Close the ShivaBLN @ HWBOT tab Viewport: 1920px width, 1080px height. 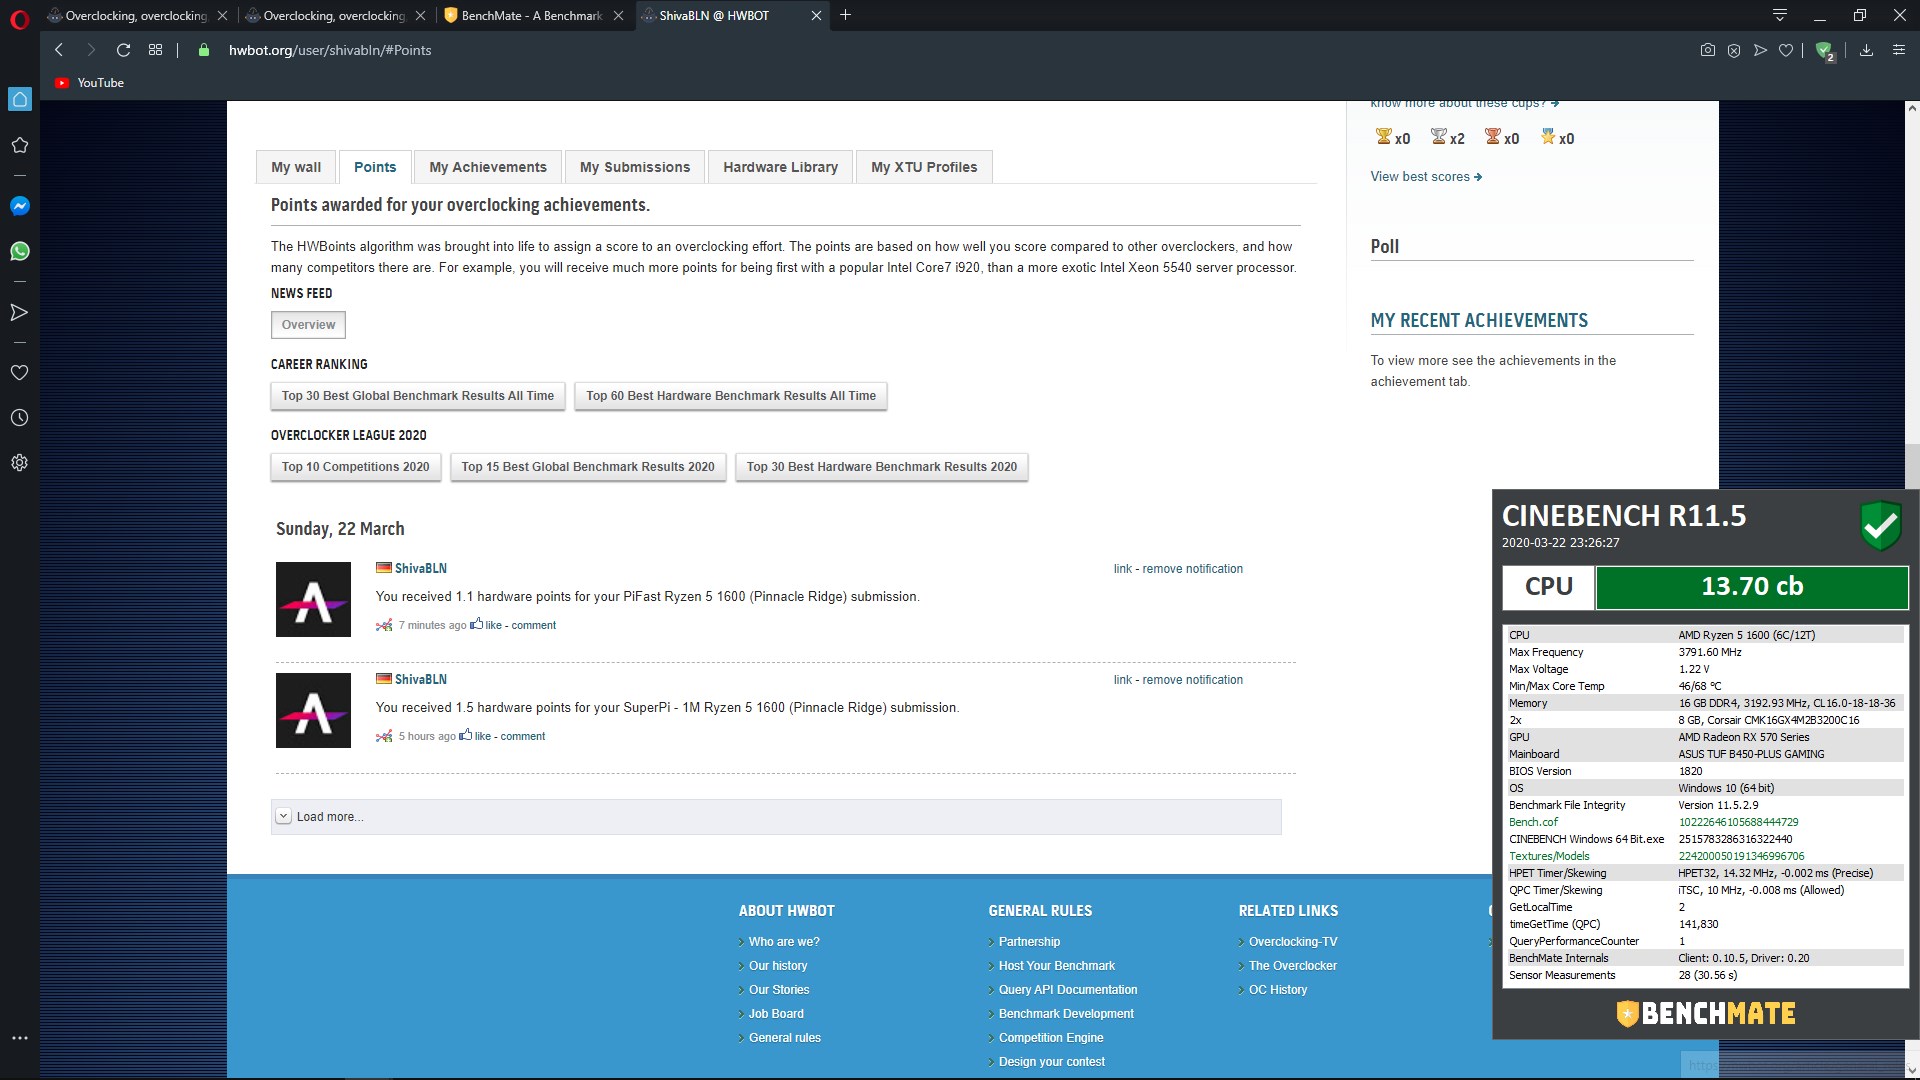tap(816, 16)
